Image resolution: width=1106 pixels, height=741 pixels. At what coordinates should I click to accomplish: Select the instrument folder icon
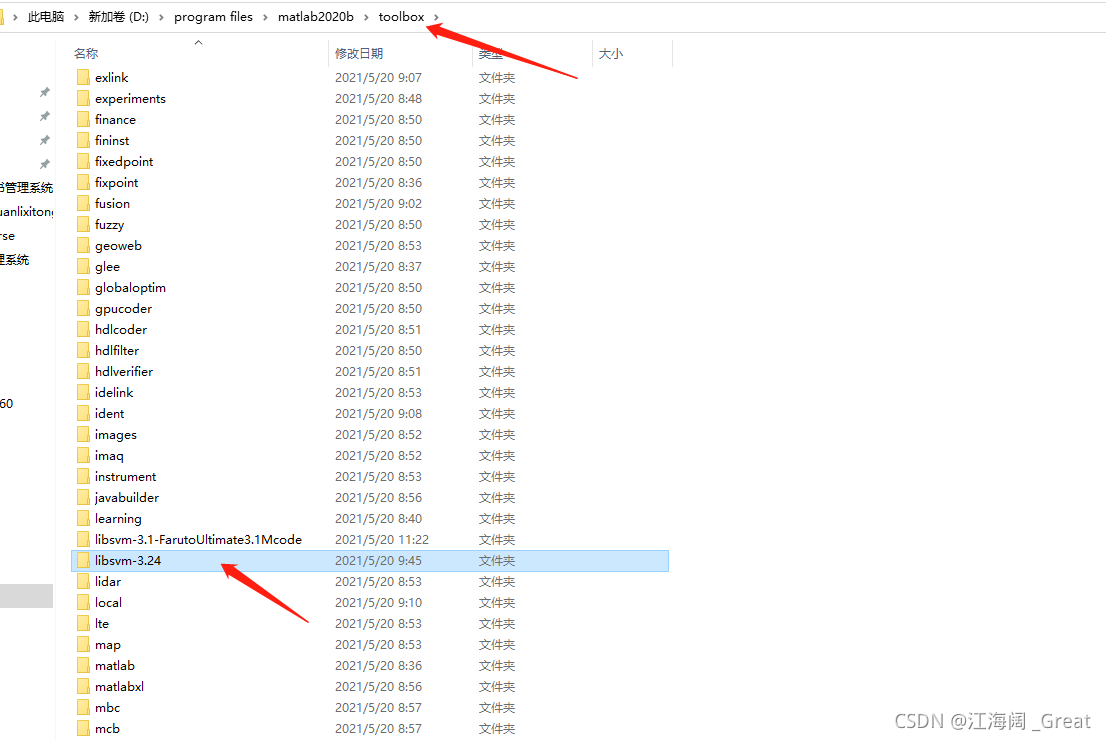[x=83, y=477]
